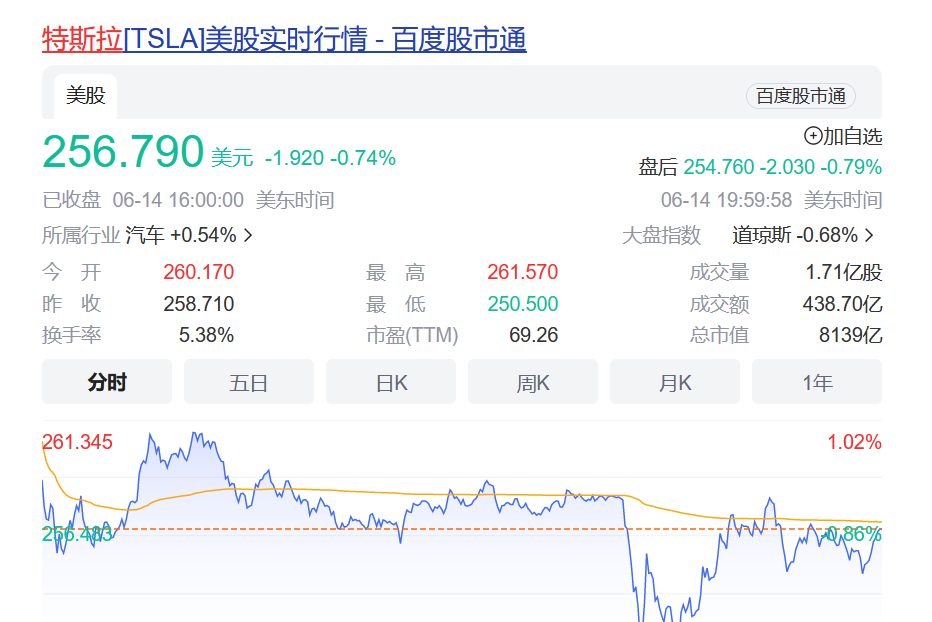The width and height of the screenshot is (932, 622).
Task: Click the 最高 value 261.570
Action: click(x=522, y=272)
